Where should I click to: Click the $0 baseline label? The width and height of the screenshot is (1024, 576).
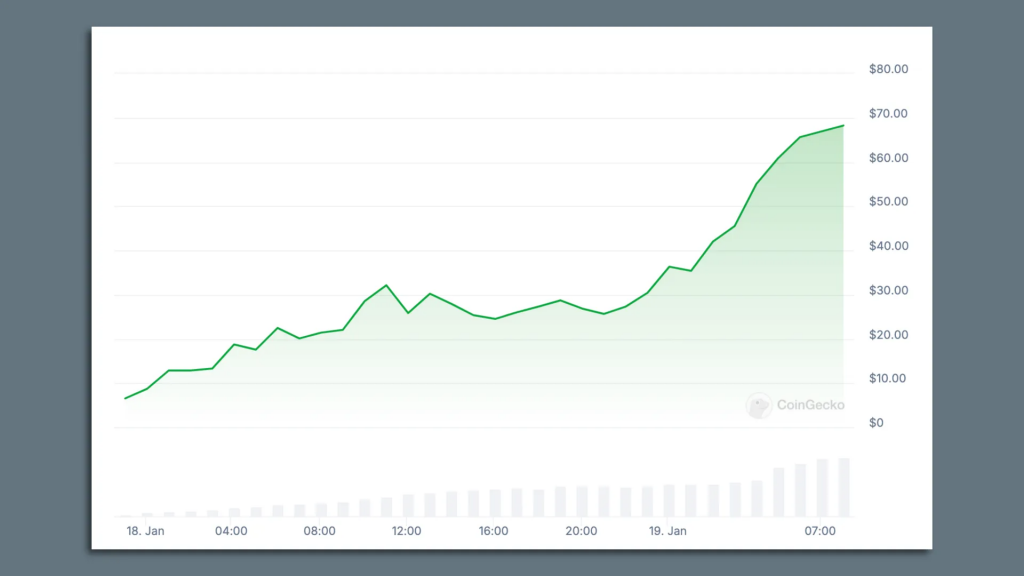pos(876,423)
